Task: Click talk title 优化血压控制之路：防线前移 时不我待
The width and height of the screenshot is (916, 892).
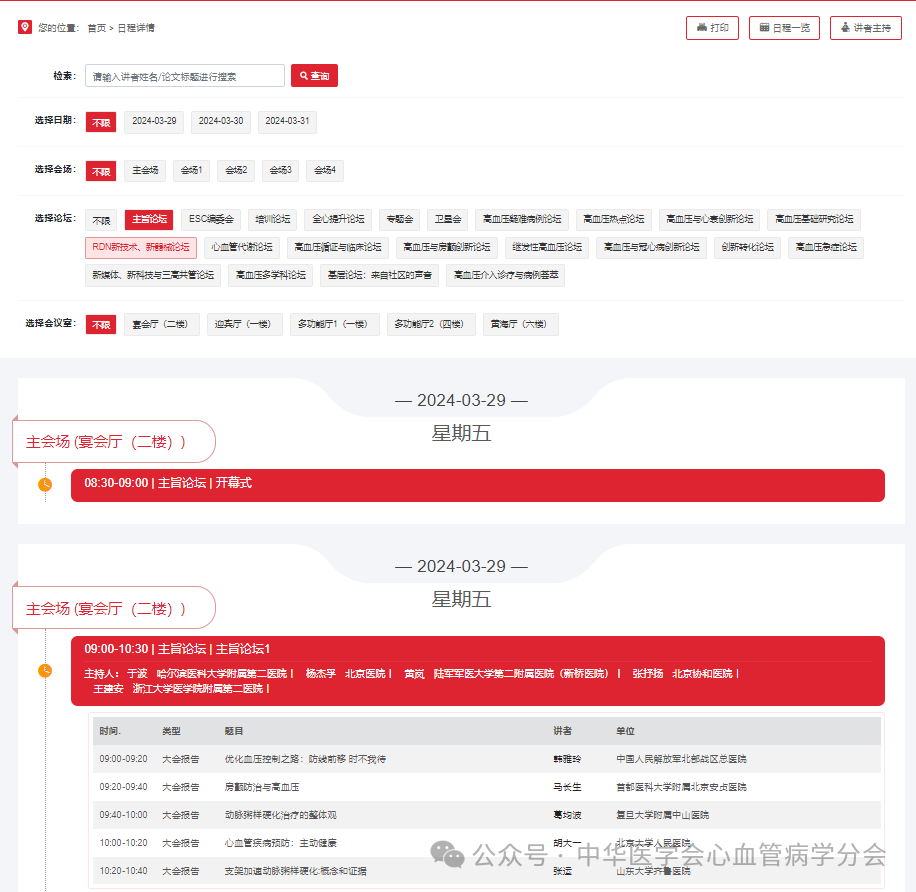Action: click(x=305, y=759)
